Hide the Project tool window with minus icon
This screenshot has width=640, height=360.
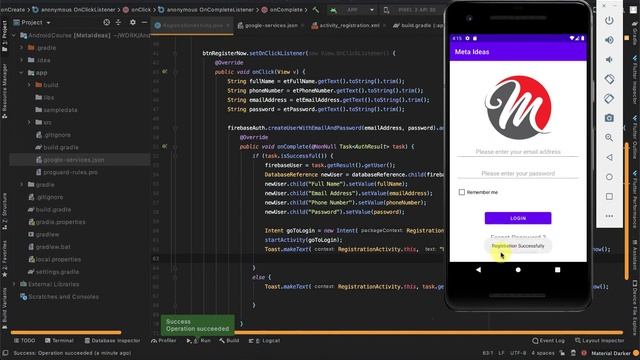(144, 22)
